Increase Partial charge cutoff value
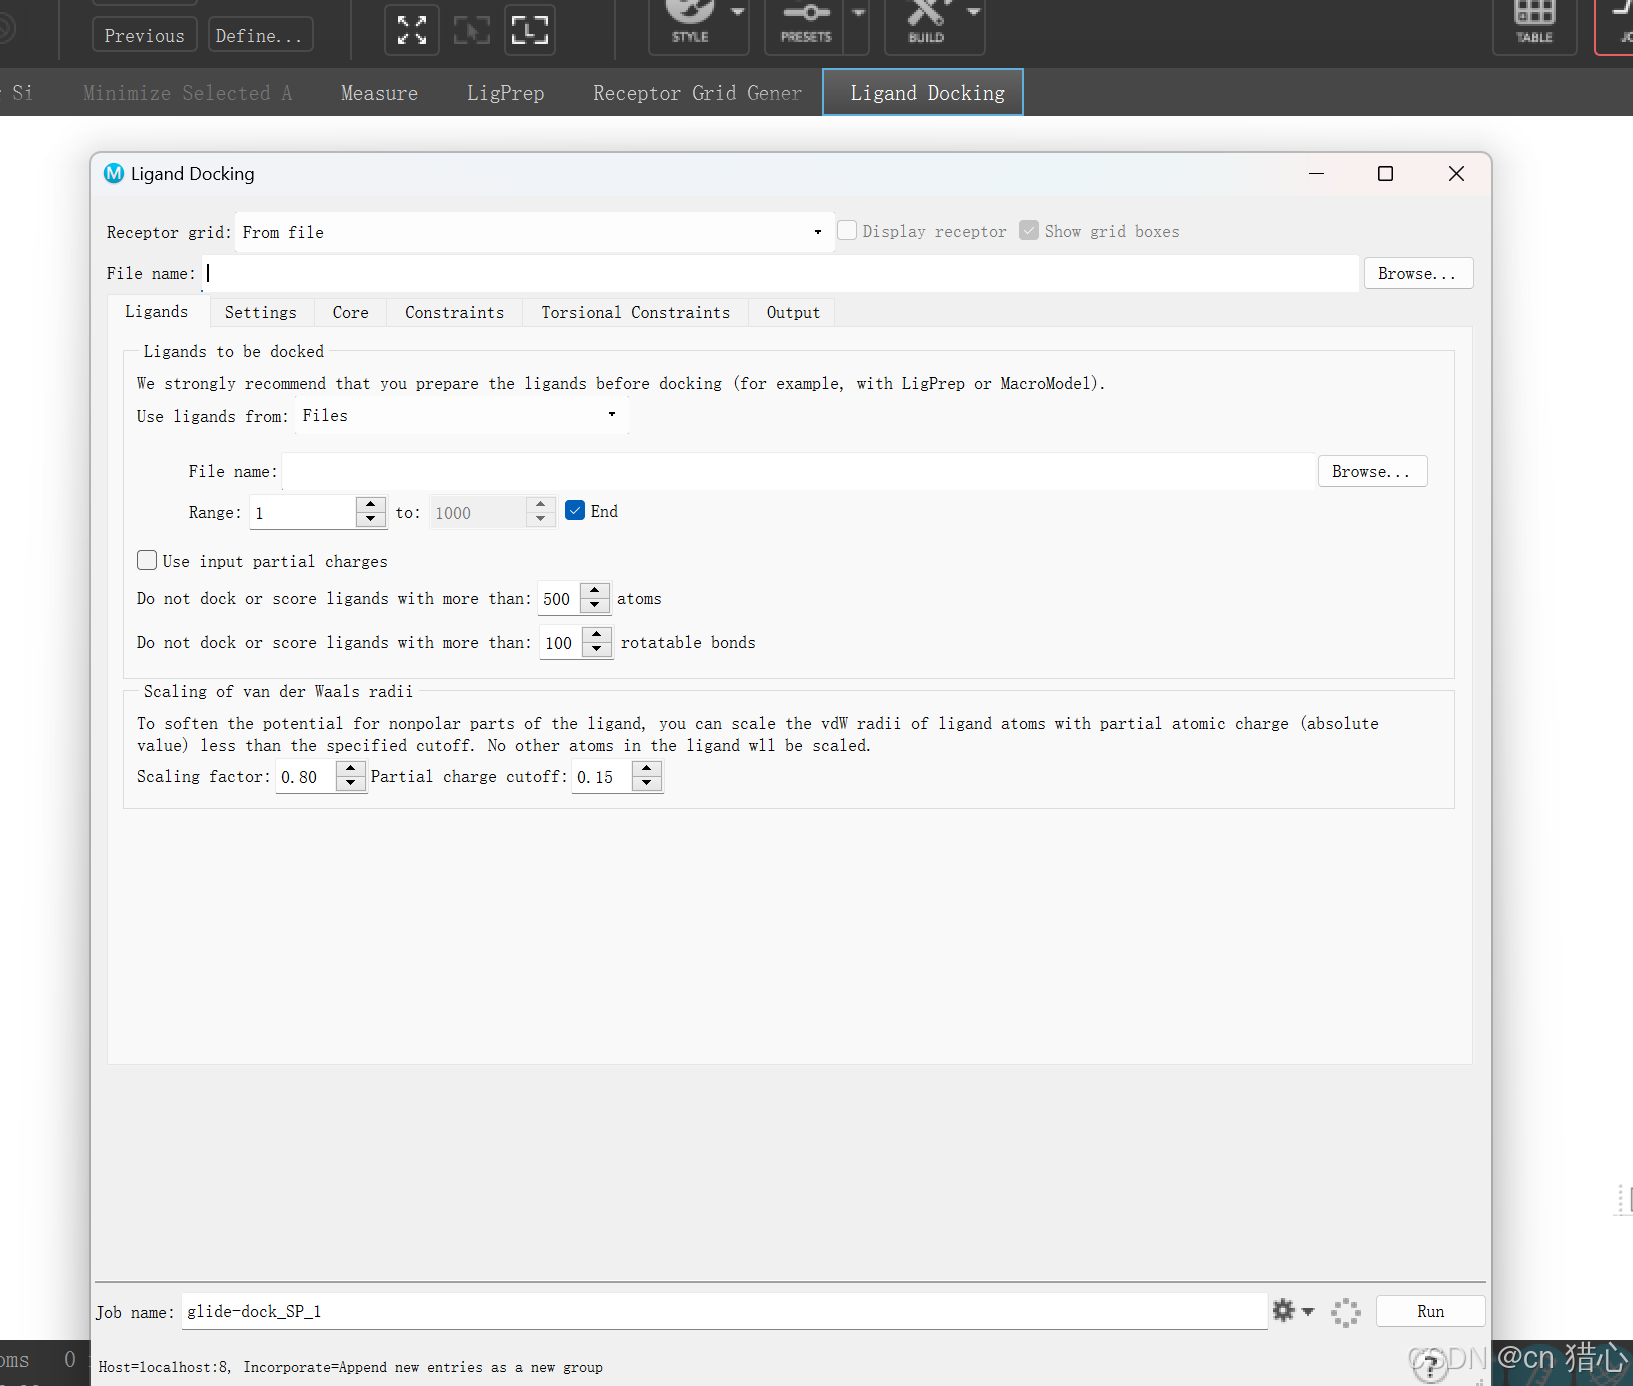This screenshot has width=1633, height=1386. 647,768
